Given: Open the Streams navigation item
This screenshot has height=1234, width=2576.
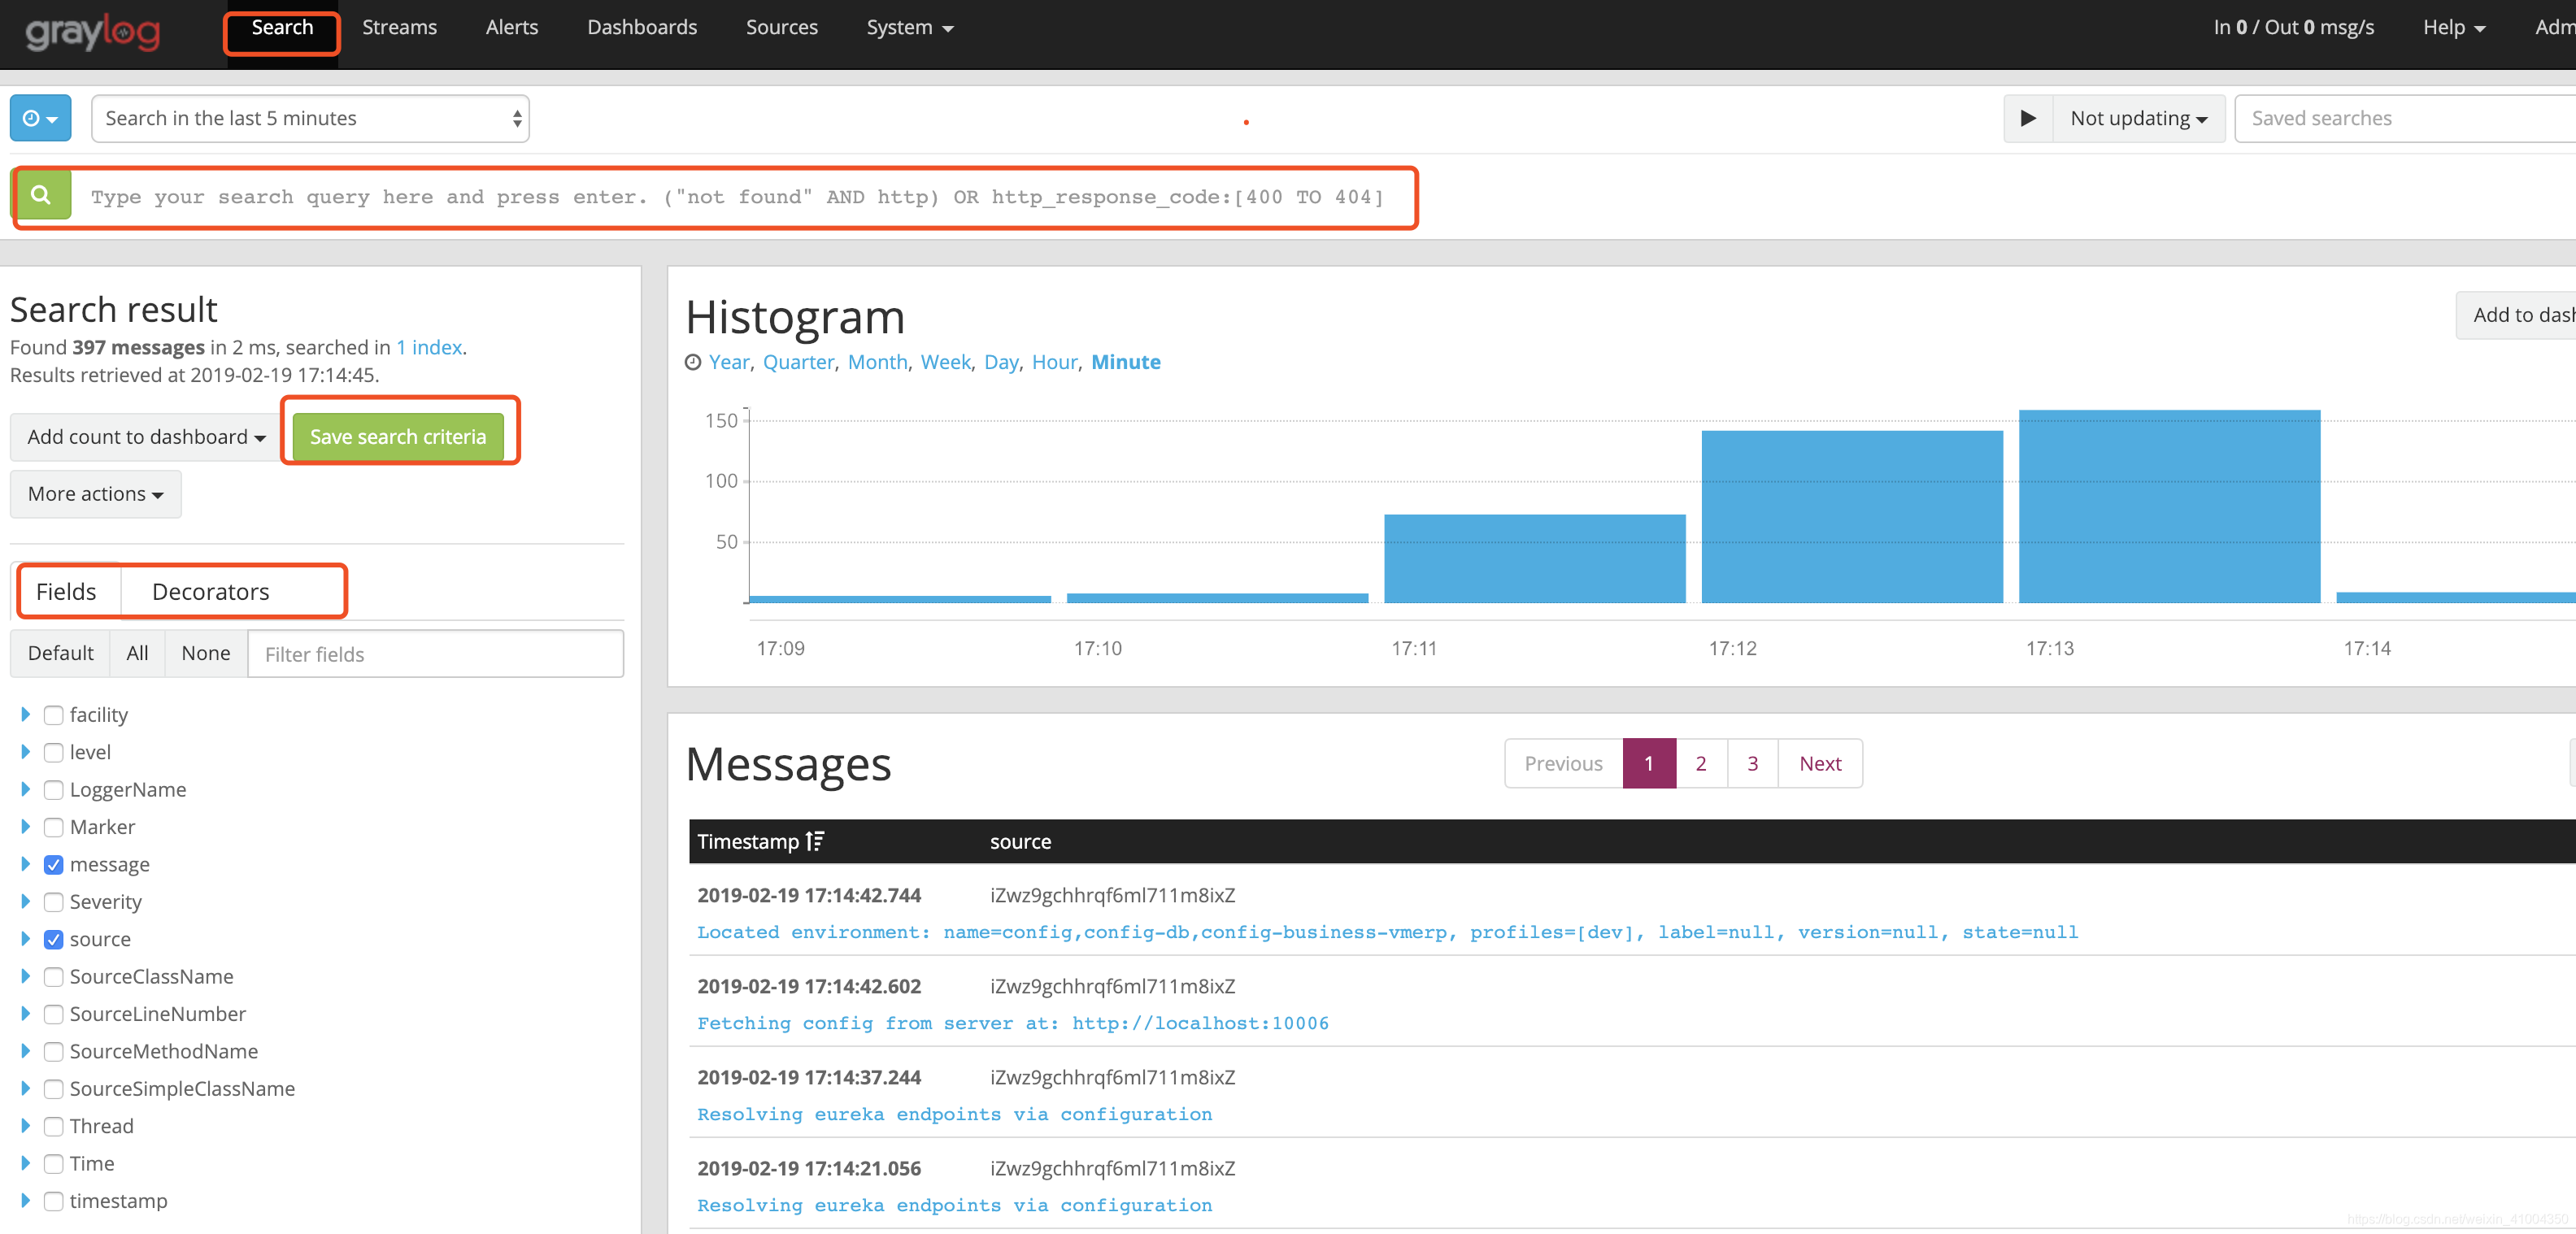Looking at the screenshot, I should click(x=399, y=28).
